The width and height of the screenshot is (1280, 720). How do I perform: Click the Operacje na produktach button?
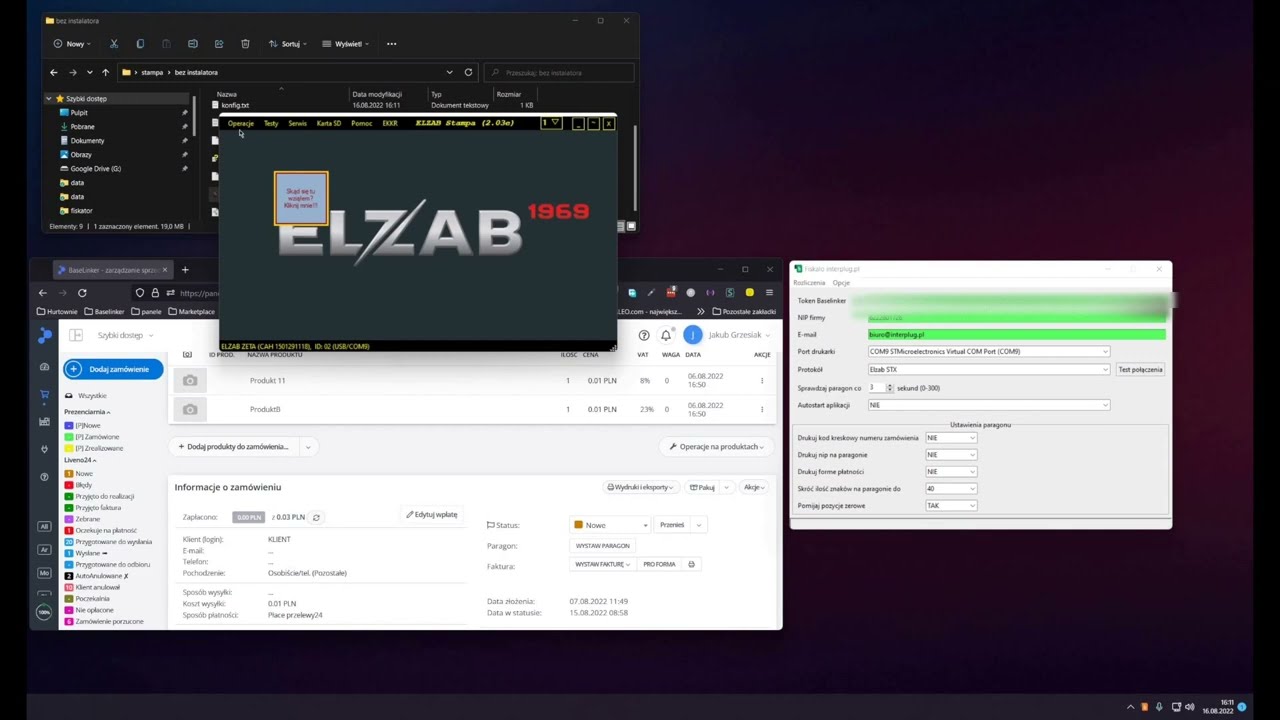point(716,447)
